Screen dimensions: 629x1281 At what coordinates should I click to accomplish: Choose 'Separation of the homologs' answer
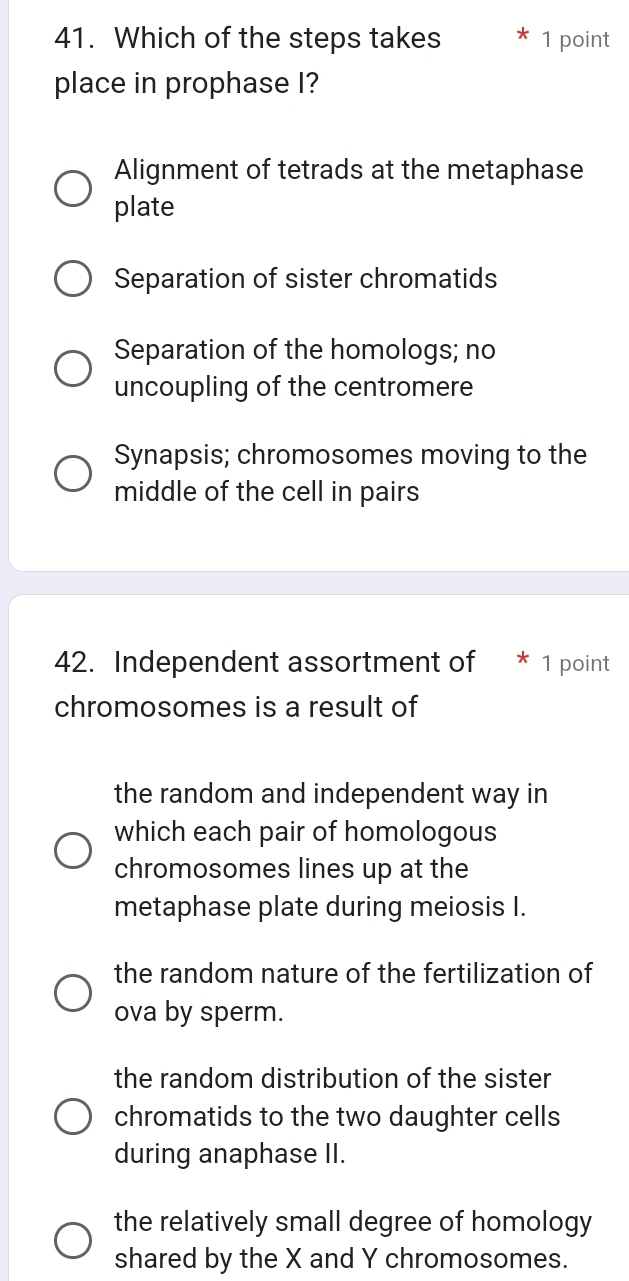click(71, 368)
